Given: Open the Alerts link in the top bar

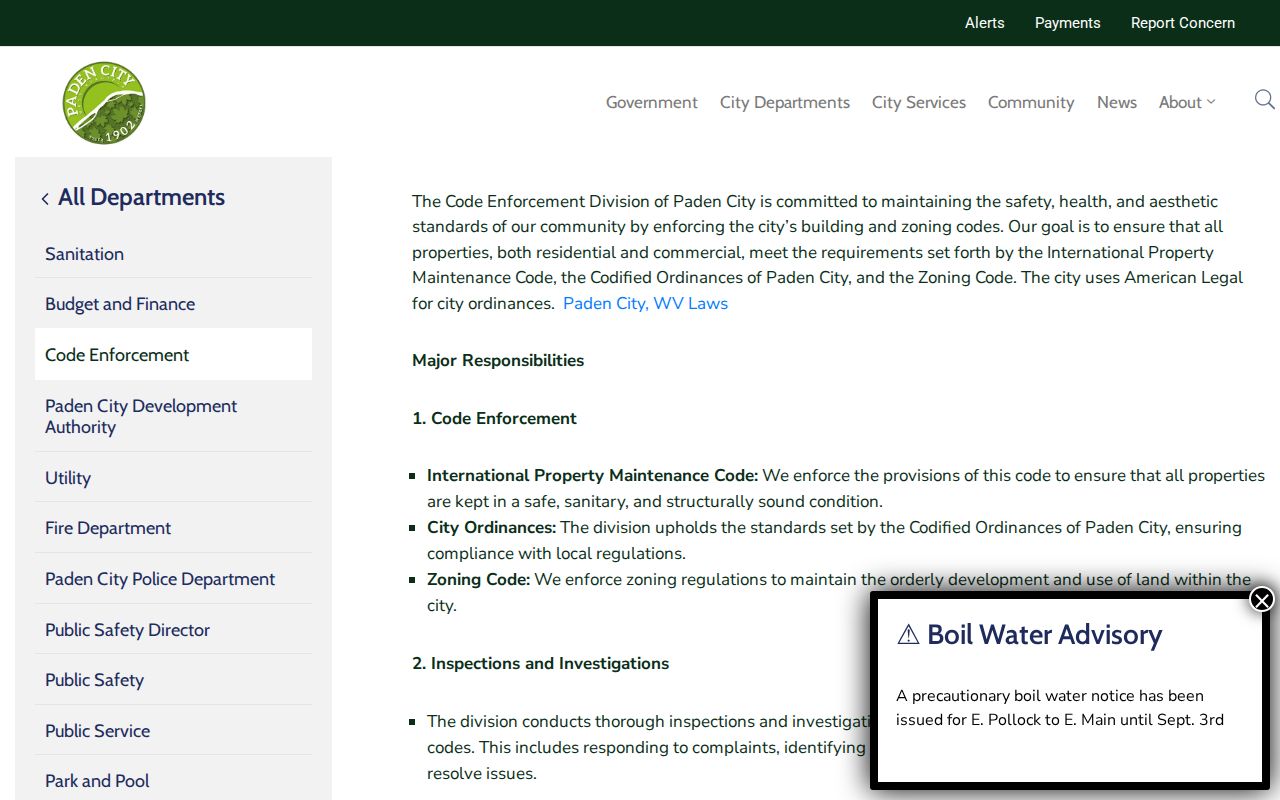Looking at the screenshot, I should (x=985, y=23).
